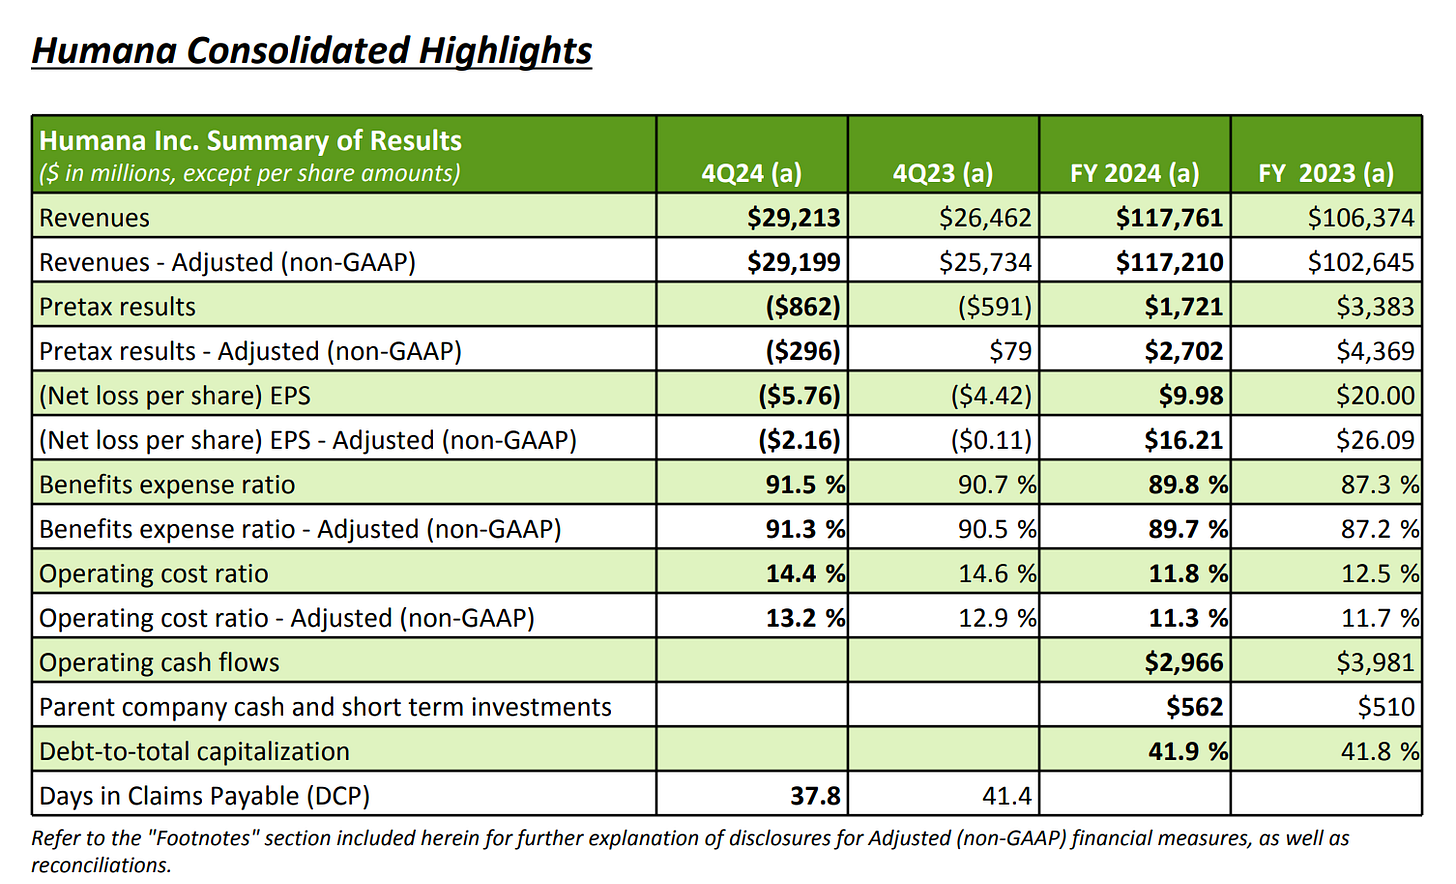Screen dimensions: 1456x884
Task: Select 'Pretax results - Adjusted (non-GAAP)' label
Action: (250, 351)
